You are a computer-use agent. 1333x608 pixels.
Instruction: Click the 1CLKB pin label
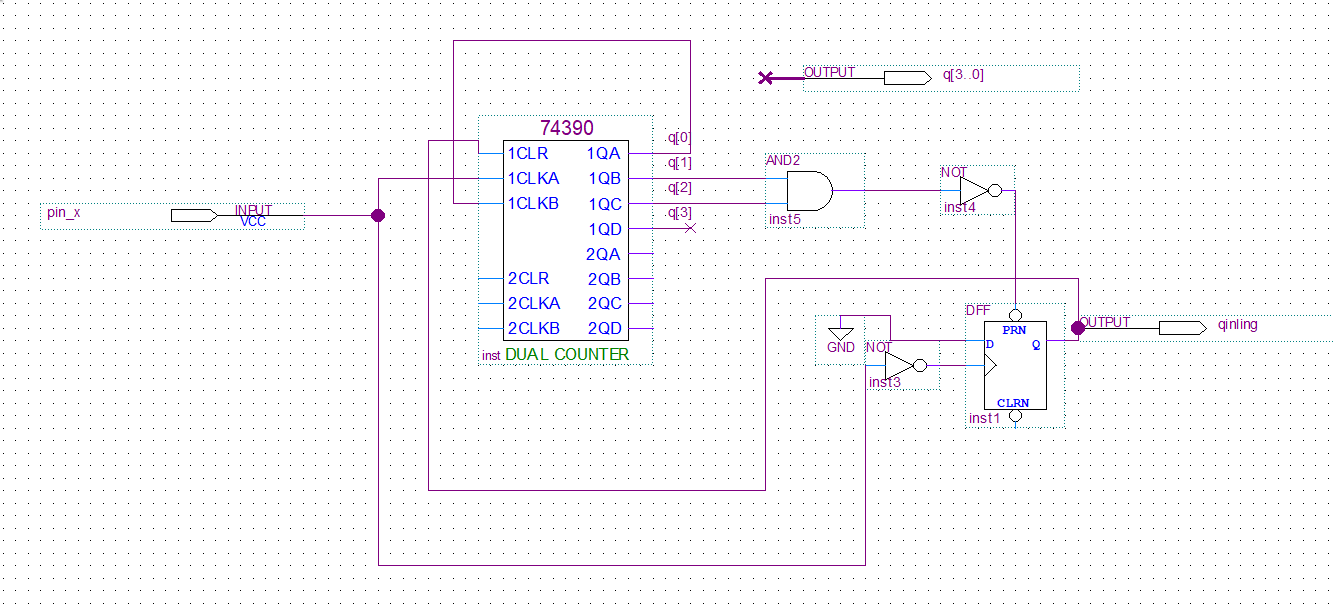(533, 204)
